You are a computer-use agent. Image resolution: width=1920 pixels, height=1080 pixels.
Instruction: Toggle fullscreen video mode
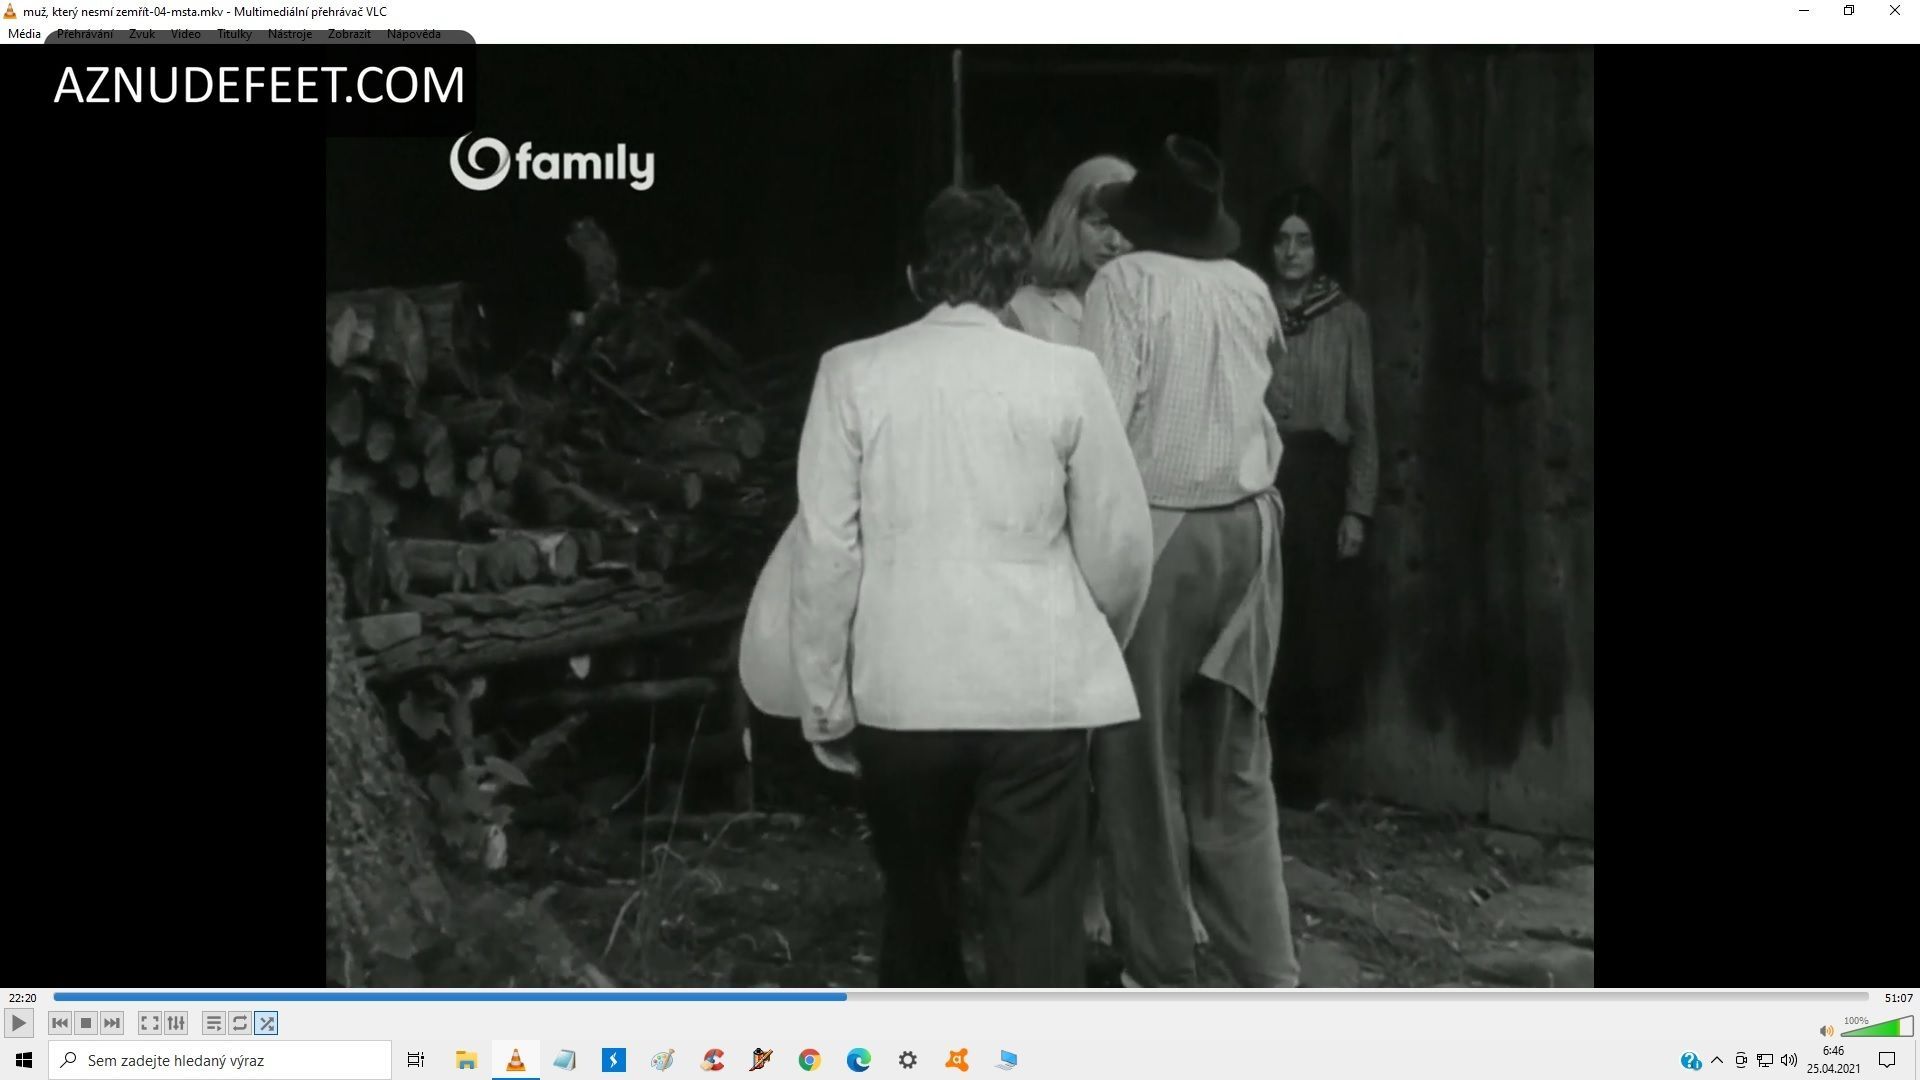tap(149, 1023)
